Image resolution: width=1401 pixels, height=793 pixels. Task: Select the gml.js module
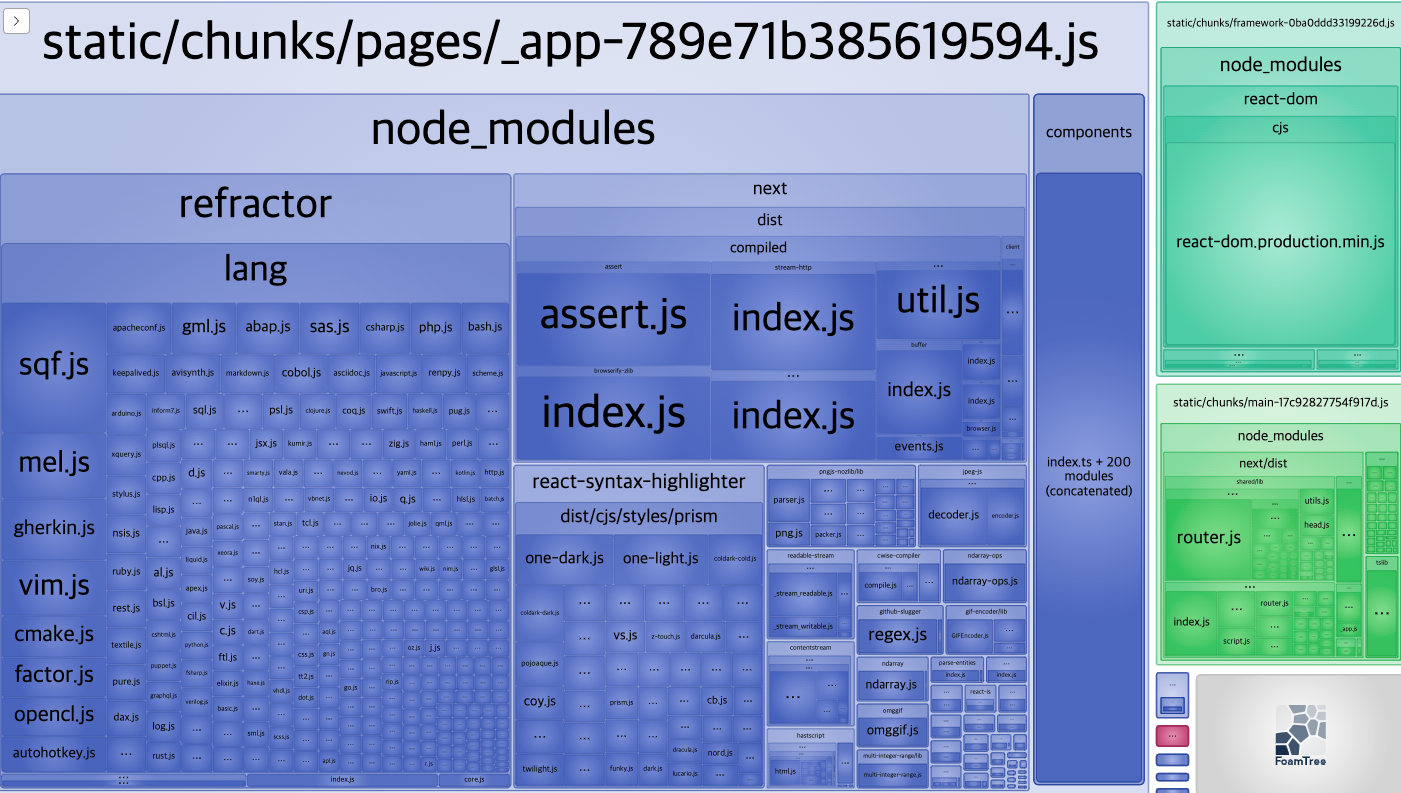point(204,327)
